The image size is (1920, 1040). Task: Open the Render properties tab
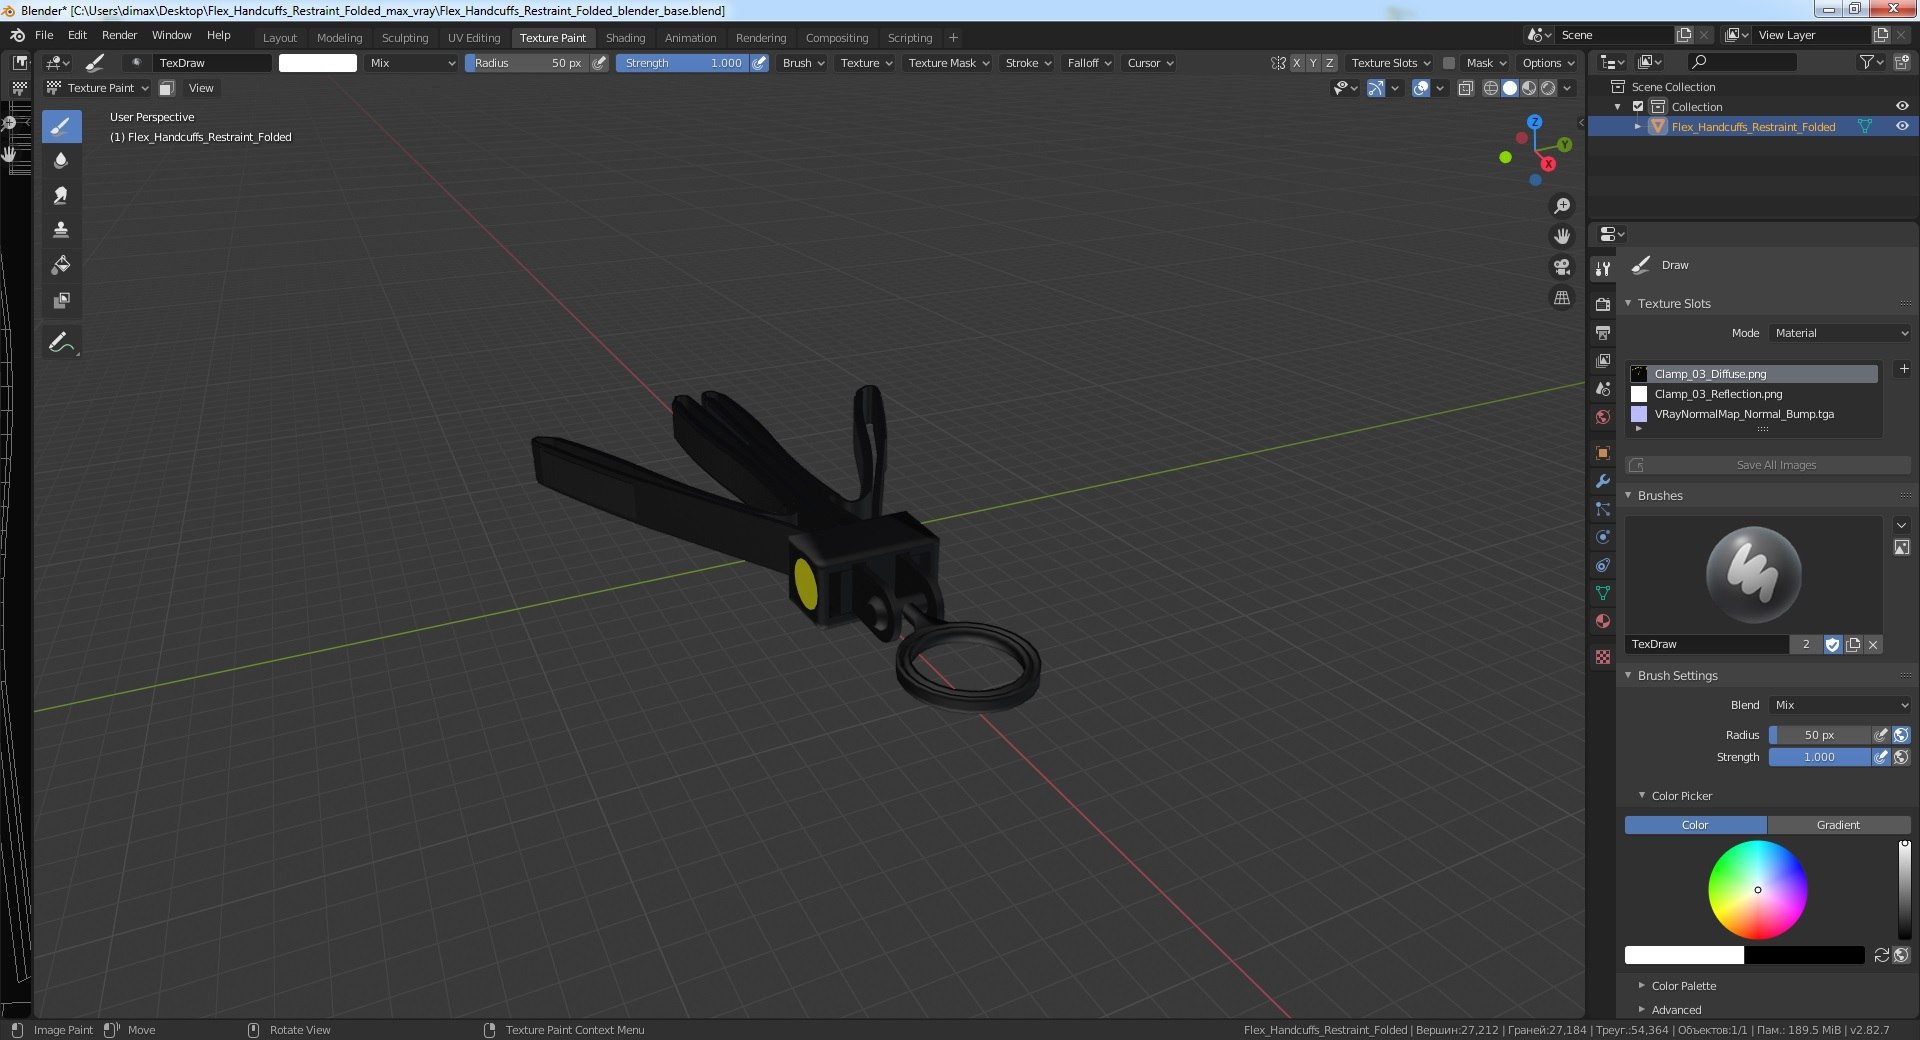point(1603,304)
